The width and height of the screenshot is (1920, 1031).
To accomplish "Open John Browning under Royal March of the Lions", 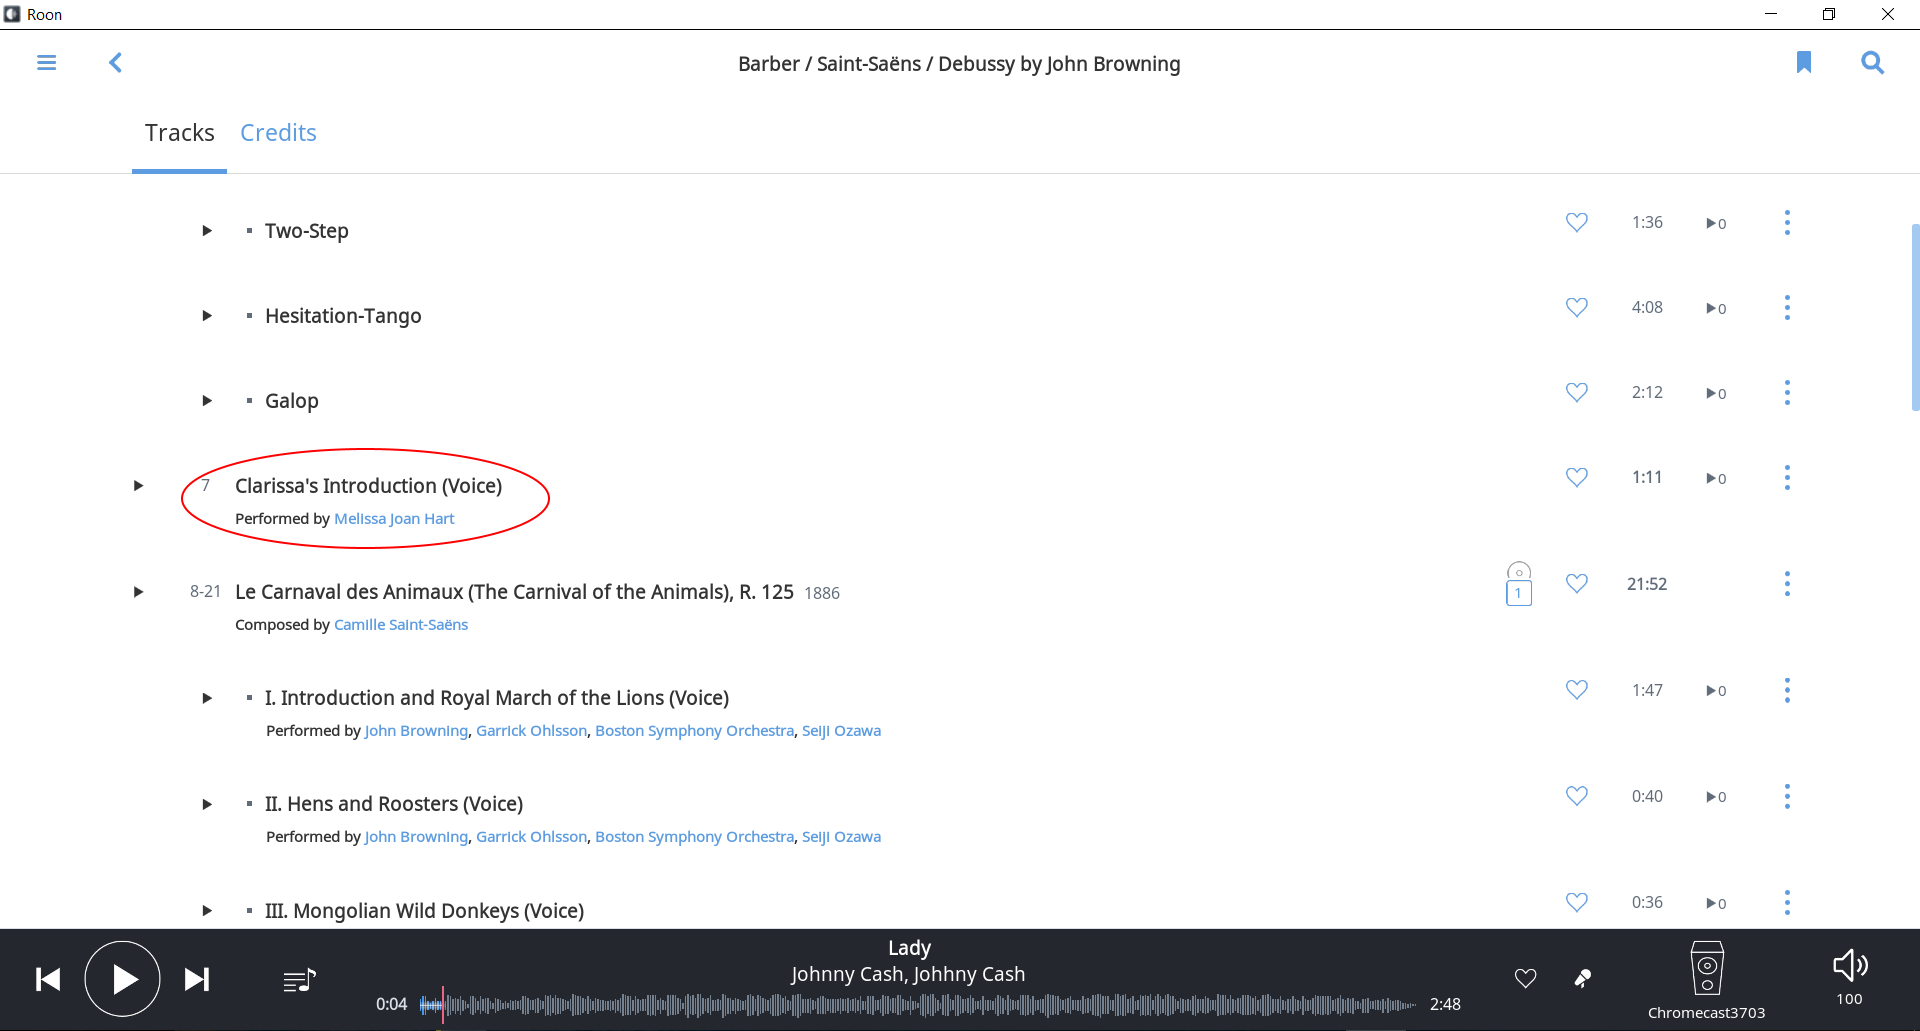I will (416, 731).
